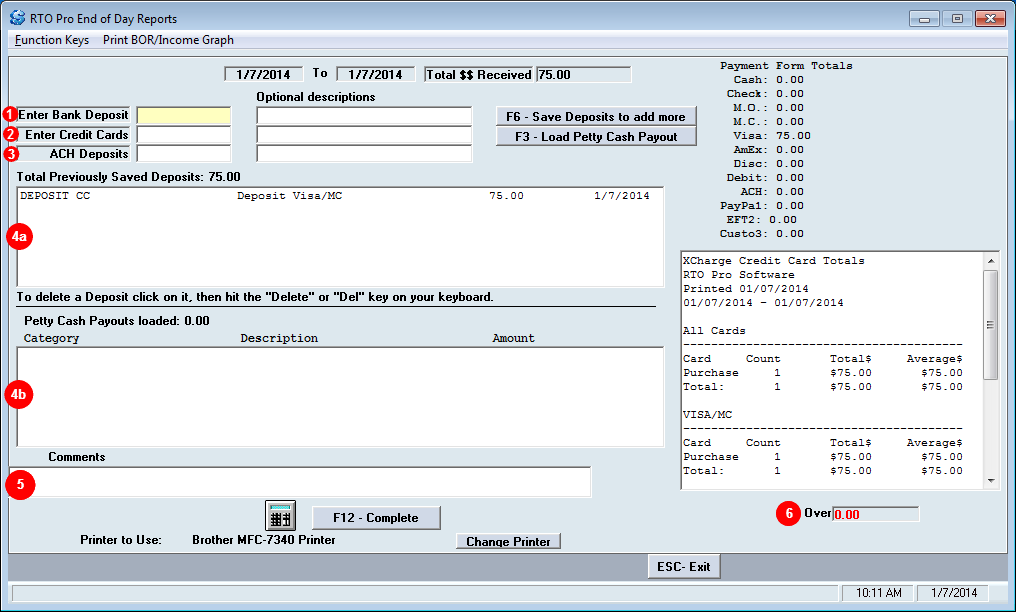Click the Comments text box

(x=300, y=482)
